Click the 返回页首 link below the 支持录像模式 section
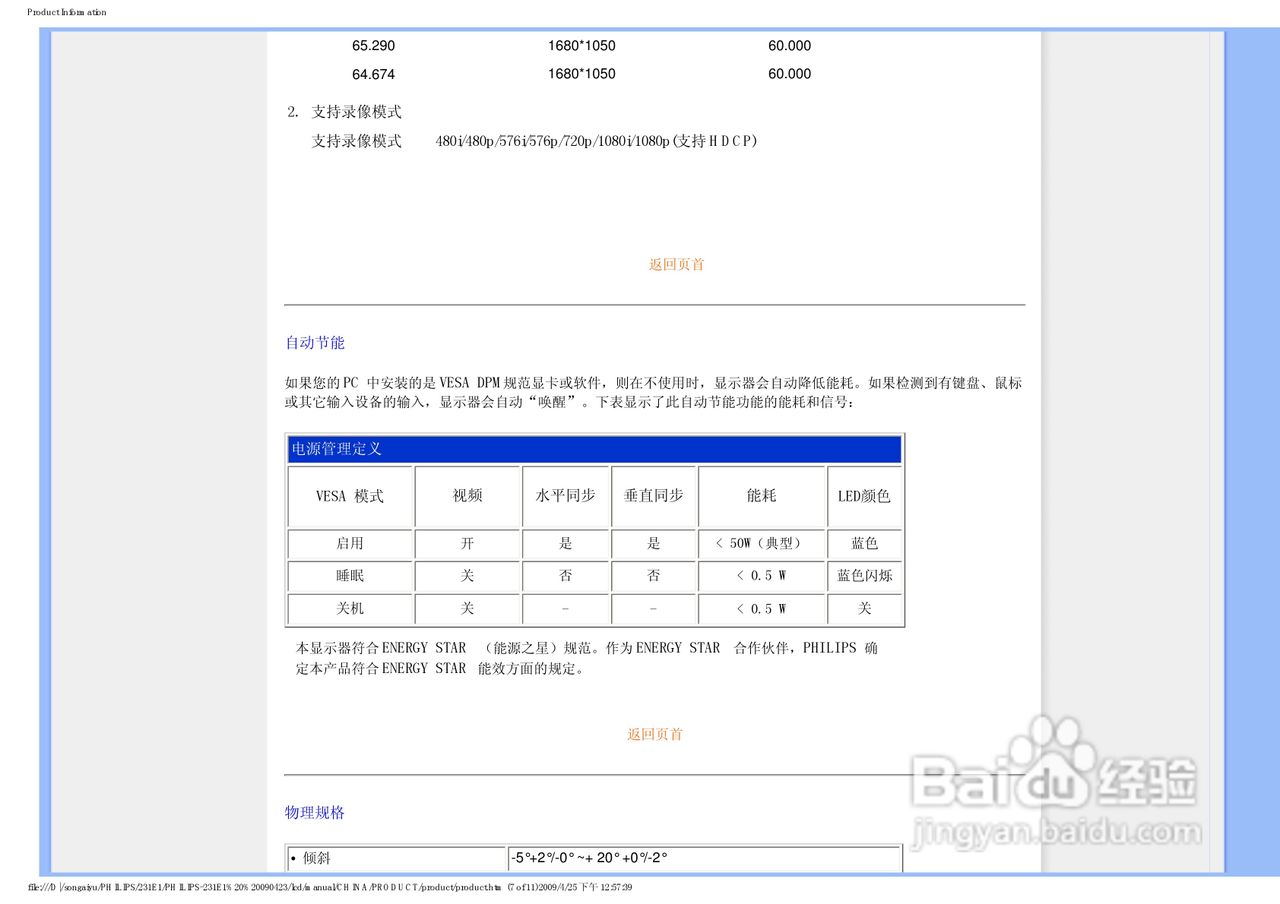 pyautogui.click(x=676, y=265)
